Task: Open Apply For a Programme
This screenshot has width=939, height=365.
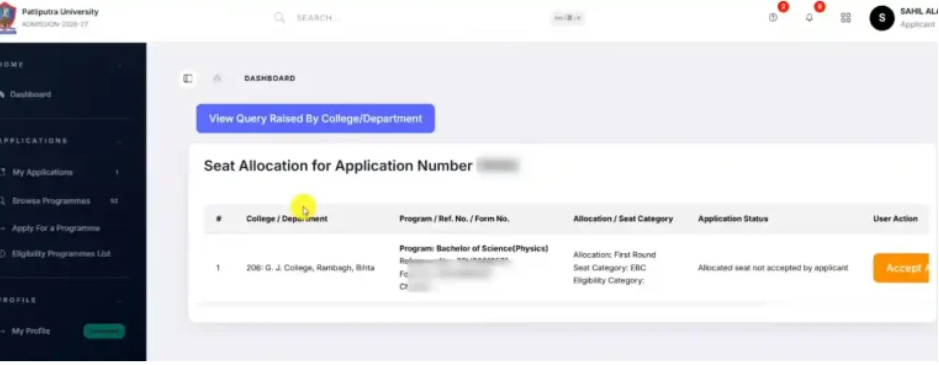Action: point(56,228)
